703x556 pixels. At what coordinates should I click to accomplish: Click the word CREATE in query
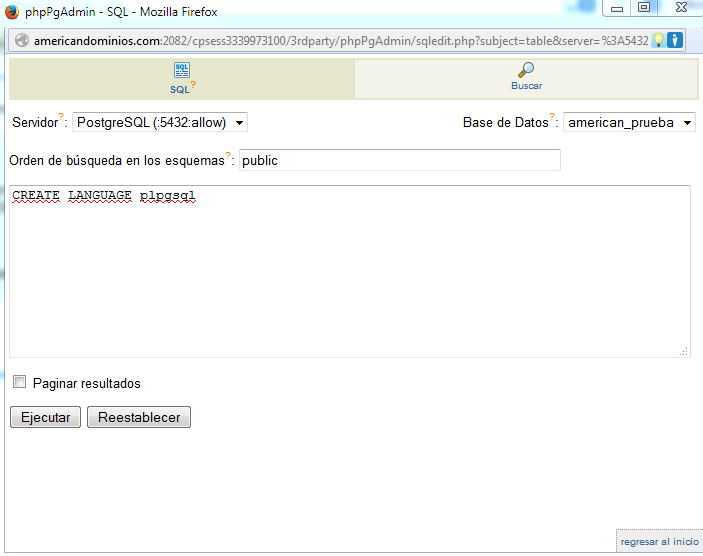[x=35, y=195]
